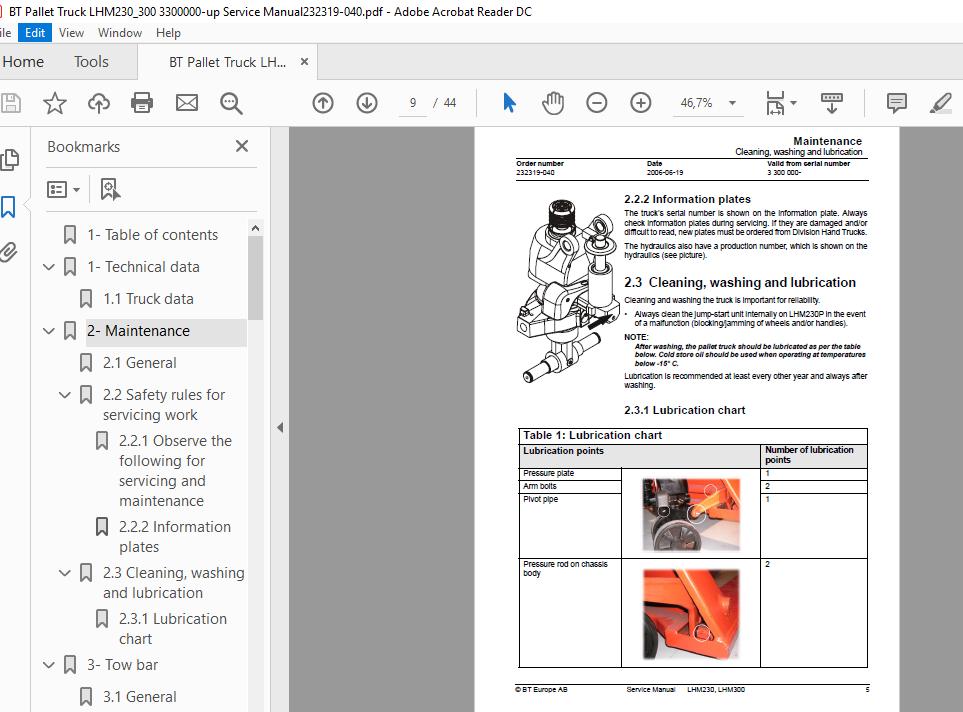Toggle the Bookmarks side panel icon

coord(8,207)
